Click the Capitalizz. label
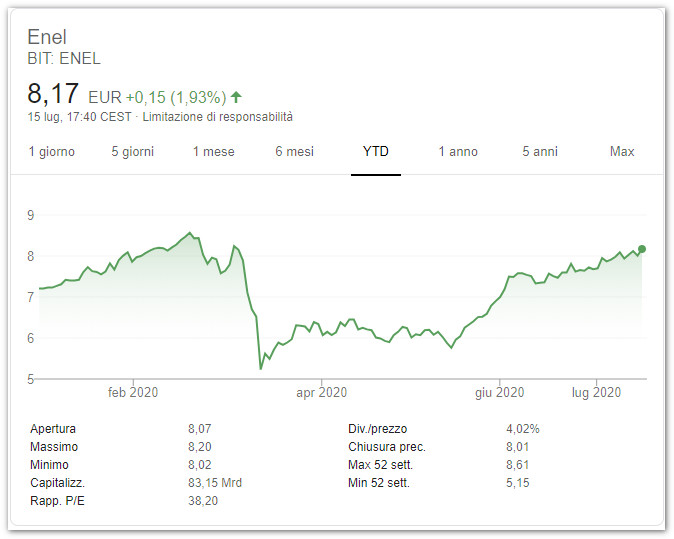674x539 pixels. pyautogui.click(x=58, y=483)
